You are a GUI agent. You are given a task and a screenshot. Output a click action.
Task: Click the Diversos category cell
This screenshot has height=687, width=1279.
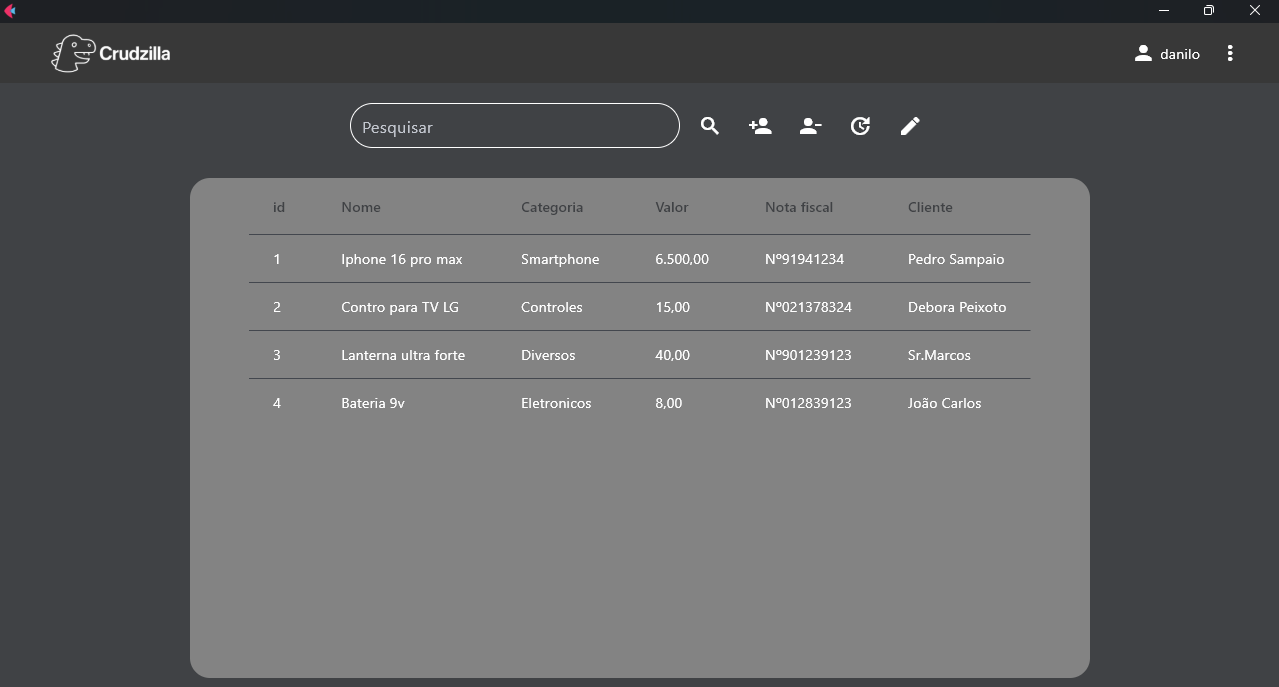point(548,355)
